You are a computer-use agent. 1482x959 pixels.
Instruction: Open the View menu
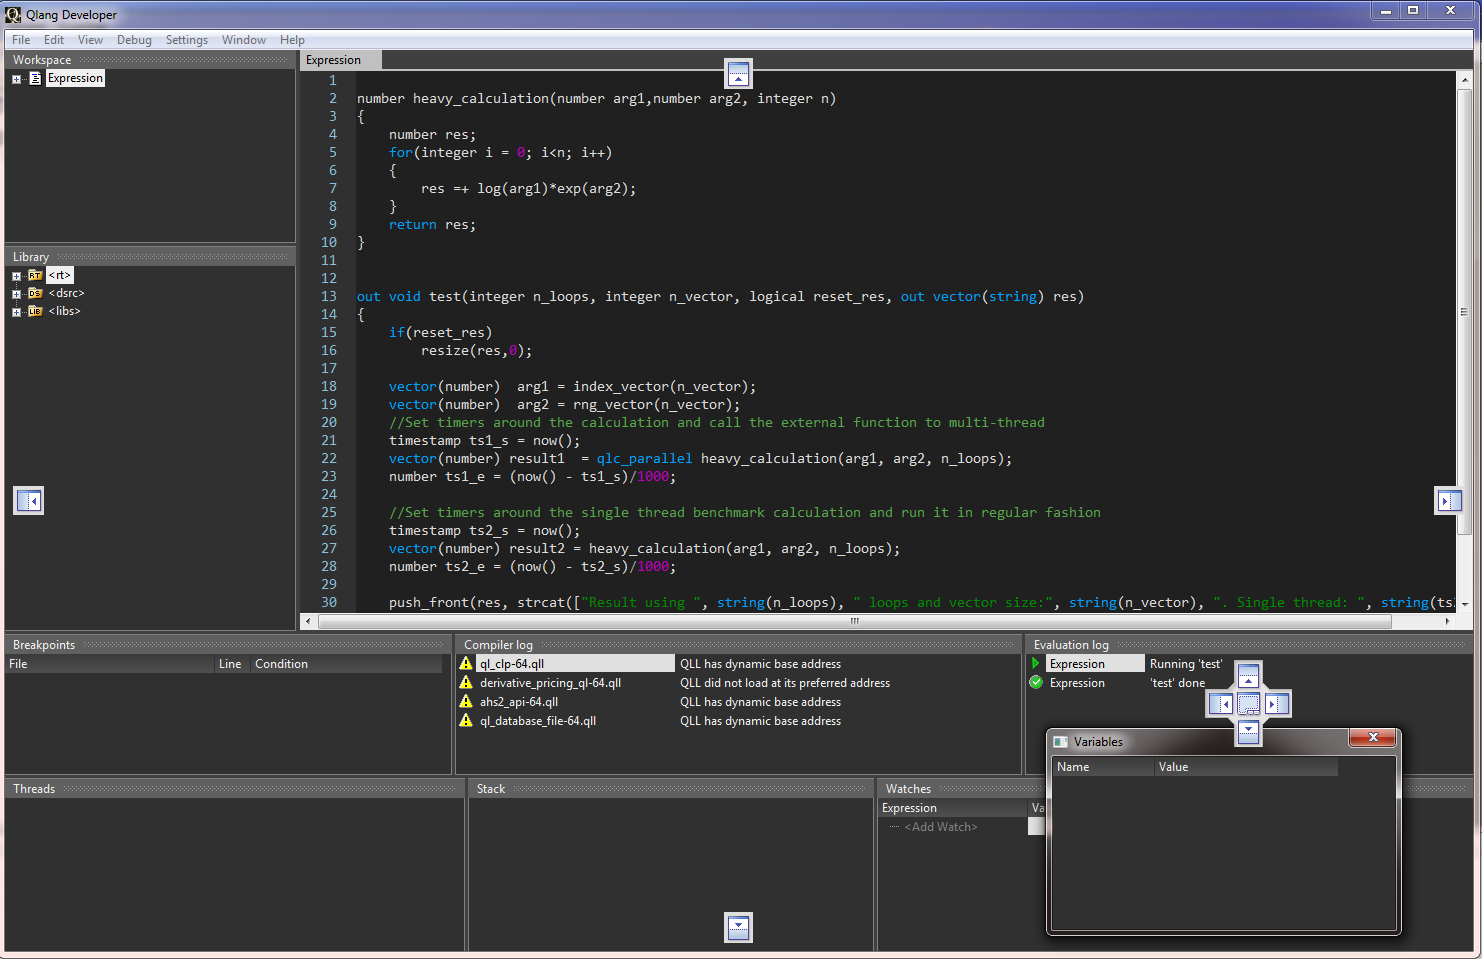(90, 40)
